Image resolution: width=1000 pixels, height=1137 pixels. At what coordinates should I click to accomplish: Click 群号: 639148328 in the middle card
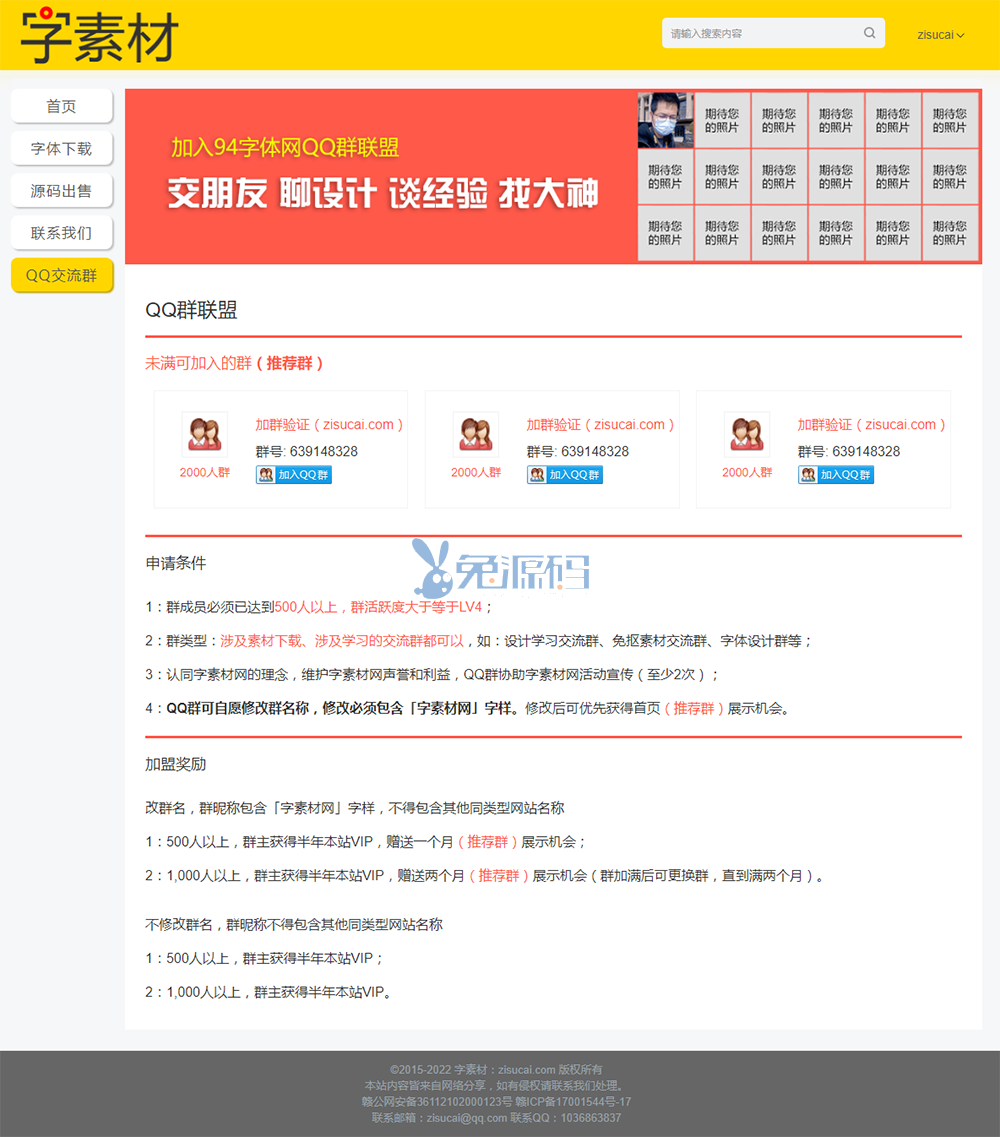tap(578, 451)
